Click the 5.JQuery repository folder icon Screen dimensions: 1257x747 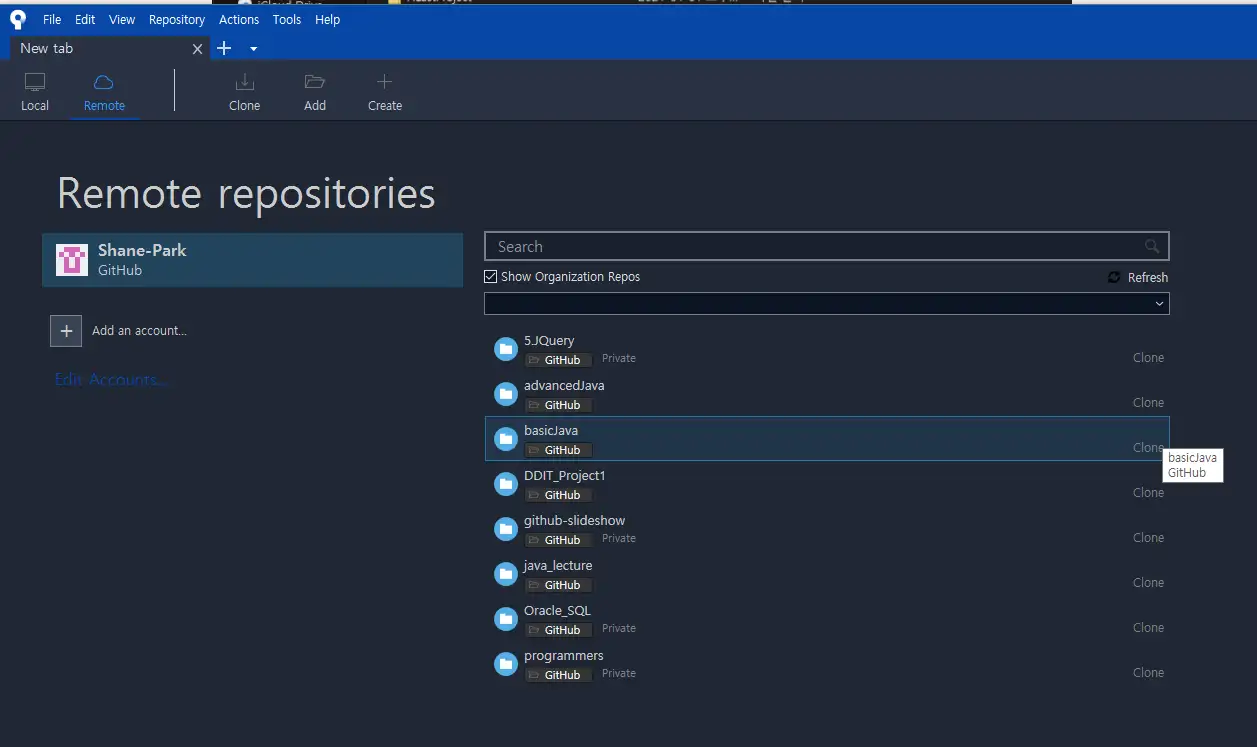click(x=506, y=349)
